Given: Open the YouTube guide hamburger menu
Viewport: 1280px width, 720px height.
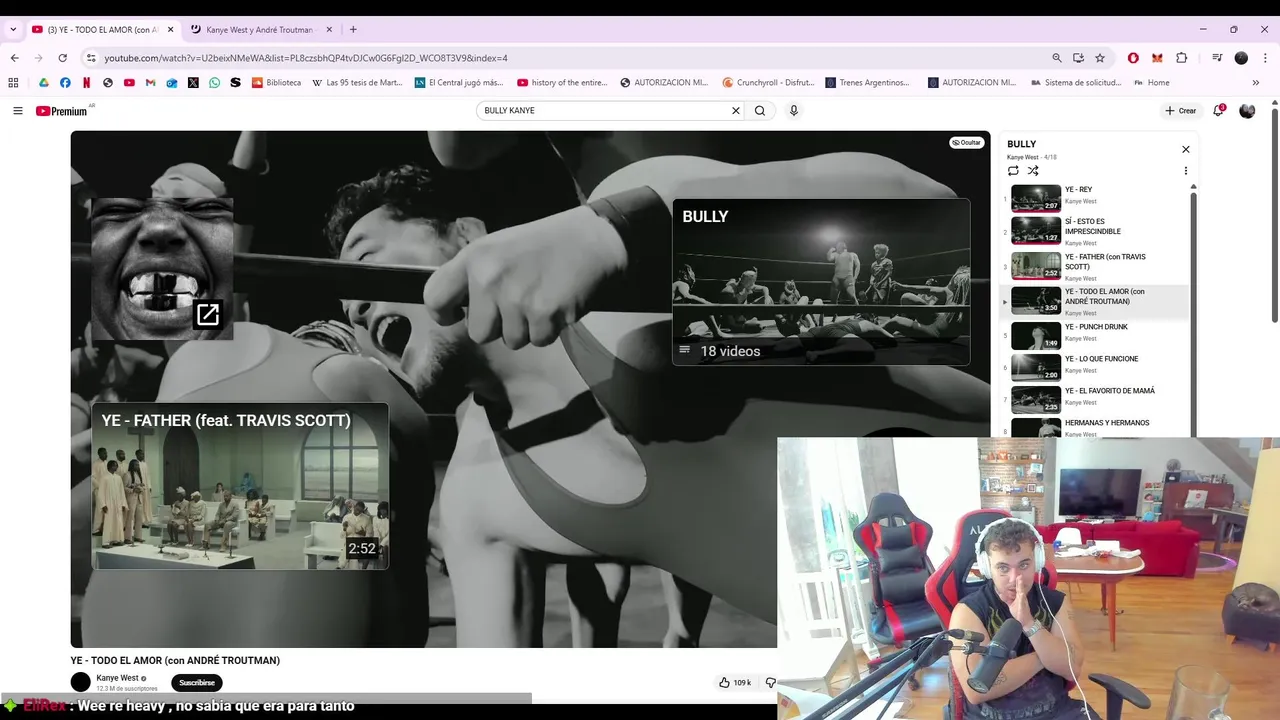Looking at the screenshot, I should pos(17,111).
